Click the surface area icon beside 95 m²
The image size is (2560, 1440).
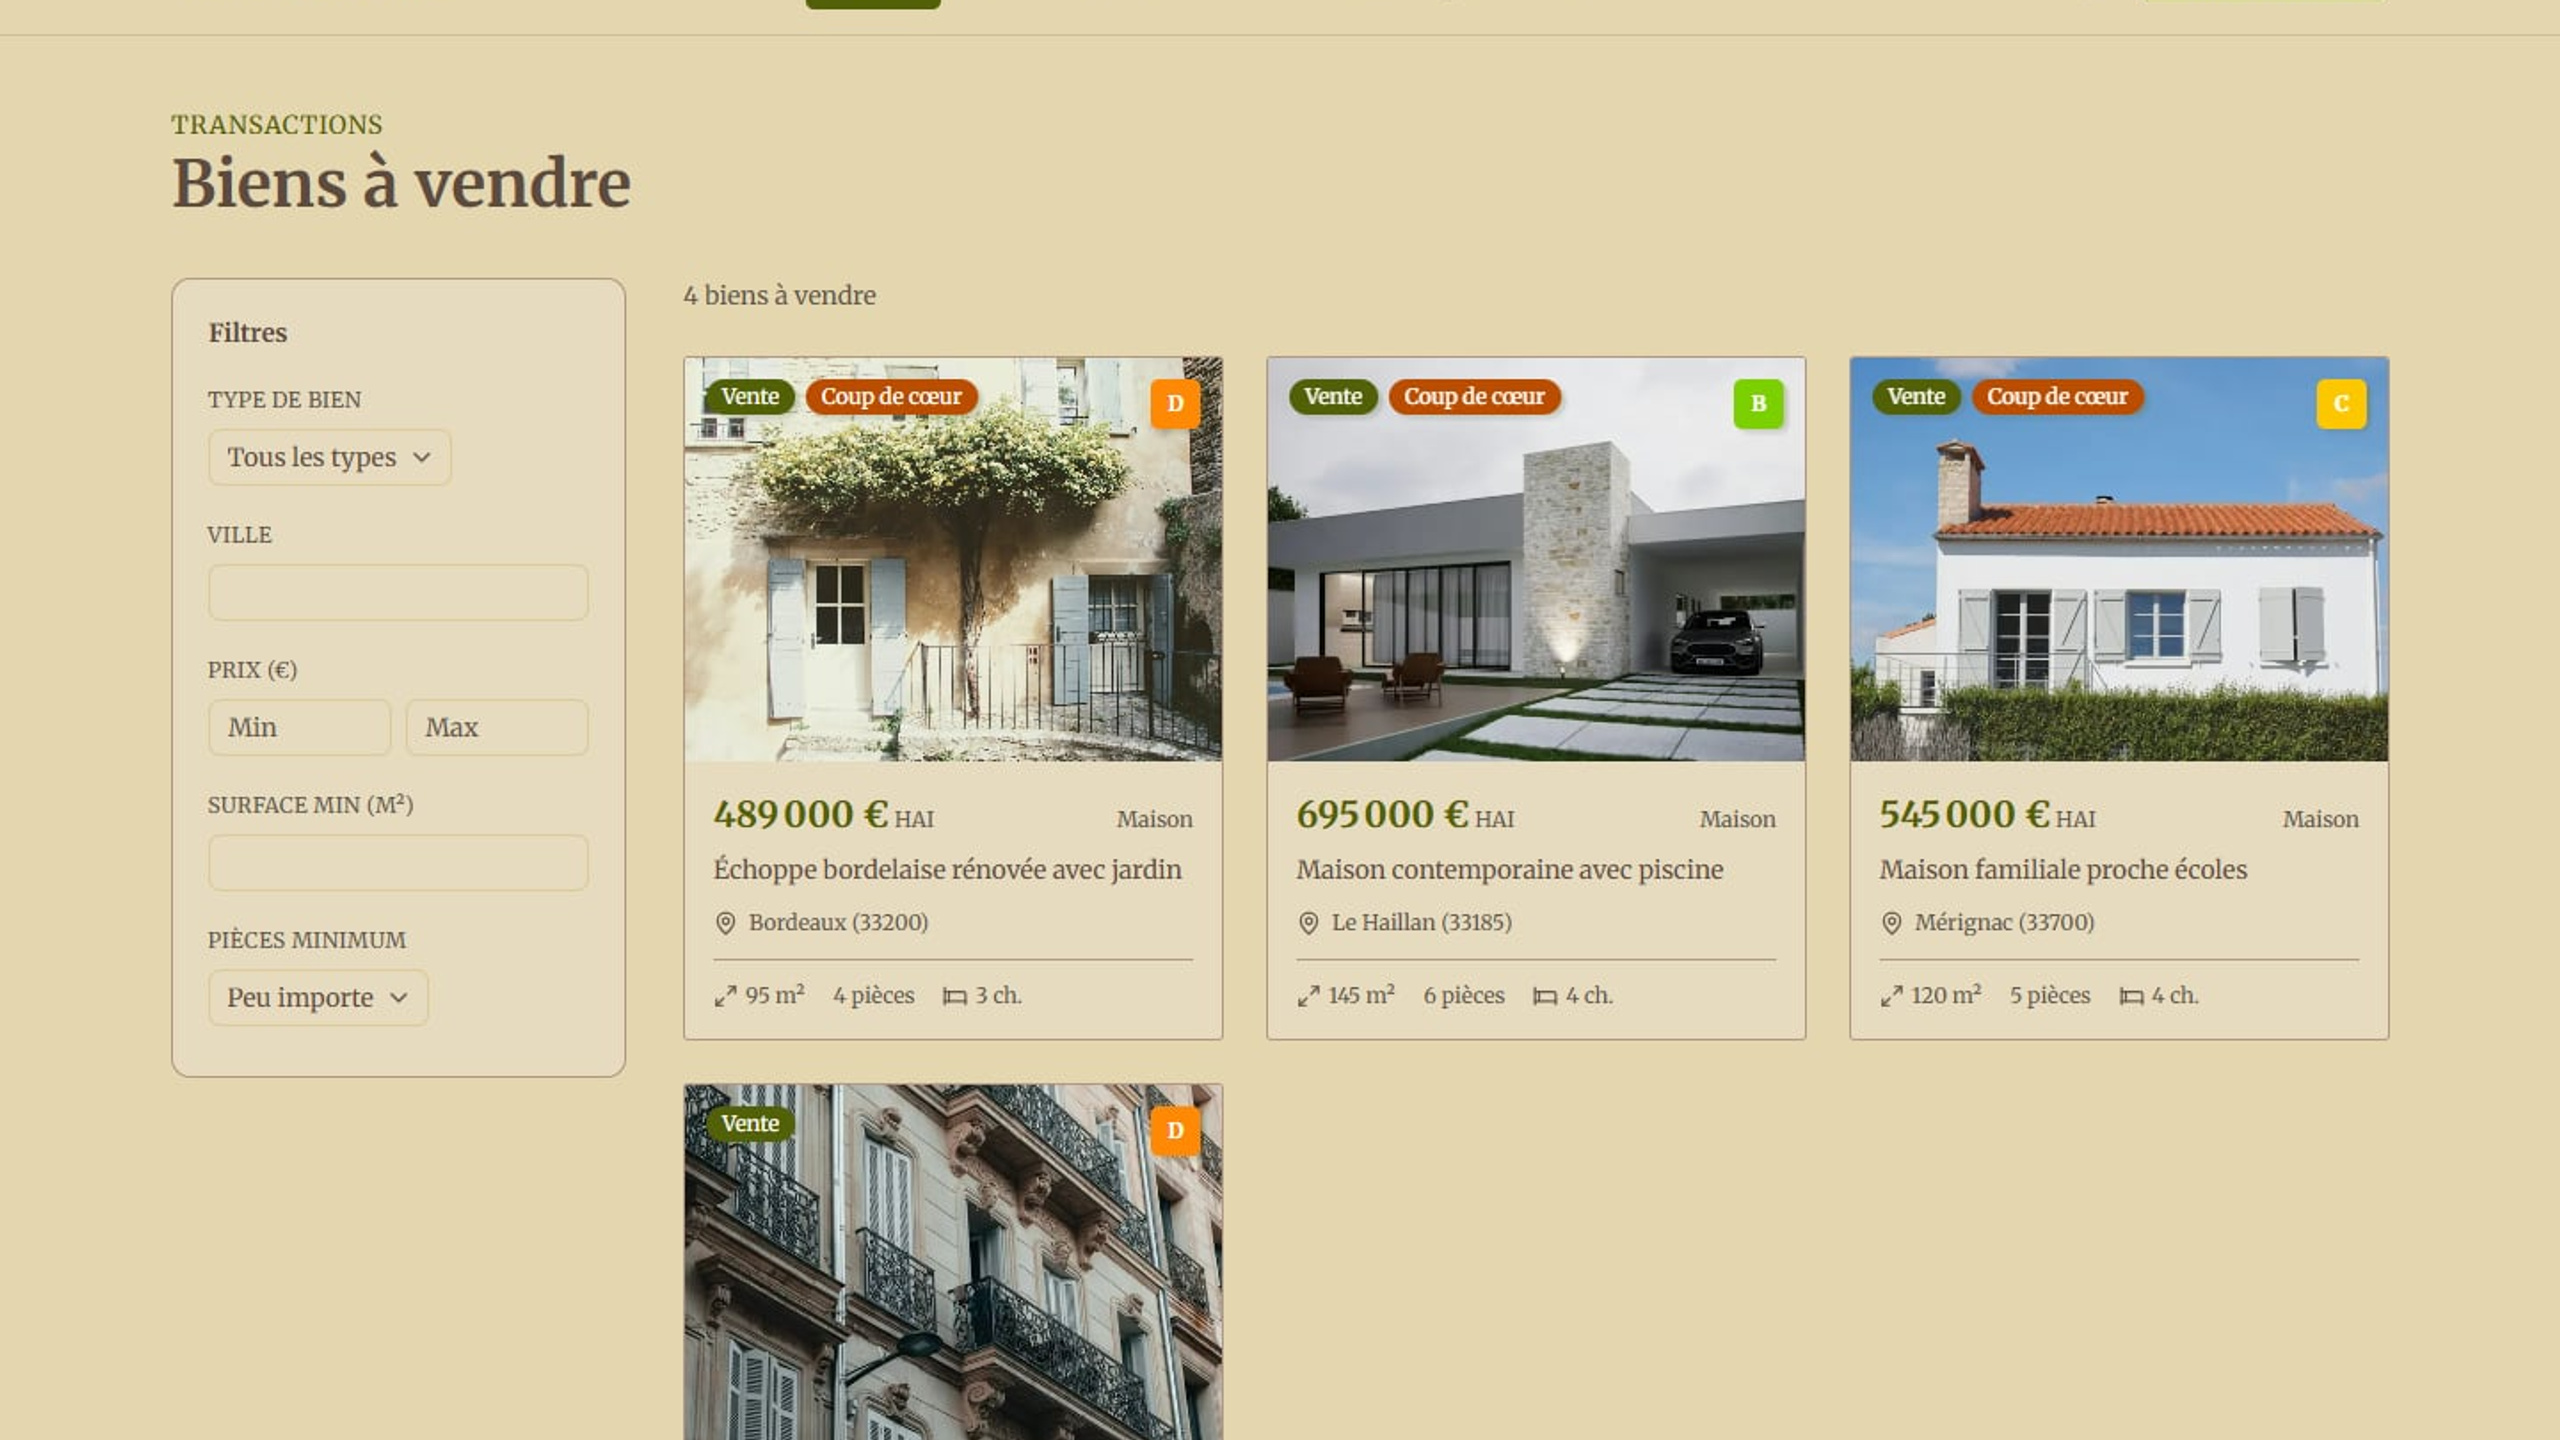(x=725, y=996)
